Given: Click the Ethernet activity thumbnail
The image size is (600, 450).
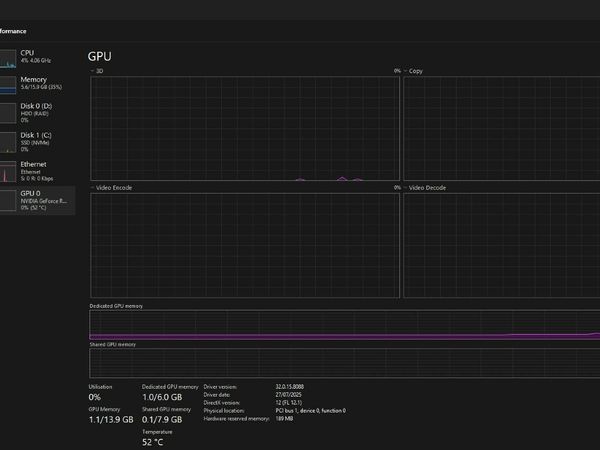Looking at the screenshot, I should 8,170.
